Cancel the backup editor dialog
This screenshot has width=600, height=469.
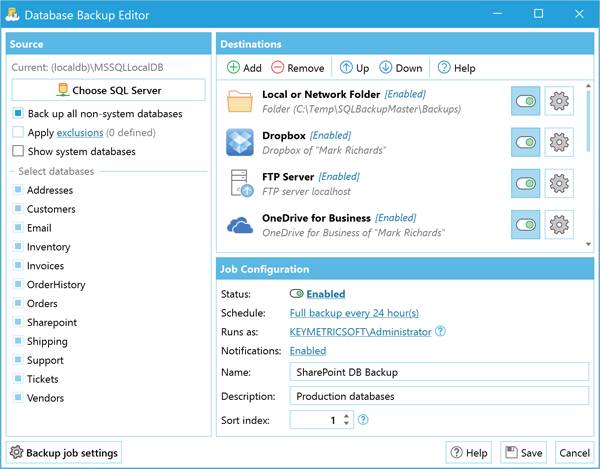pos(574,453)
